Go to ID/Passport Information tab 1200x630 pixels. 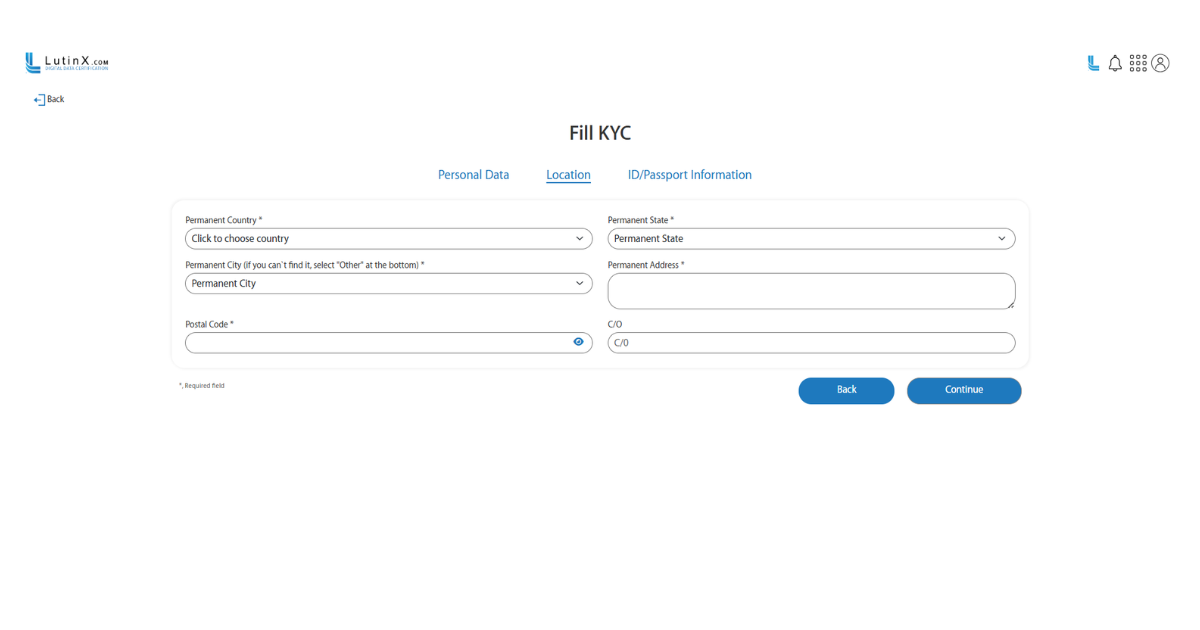(689, 175)
